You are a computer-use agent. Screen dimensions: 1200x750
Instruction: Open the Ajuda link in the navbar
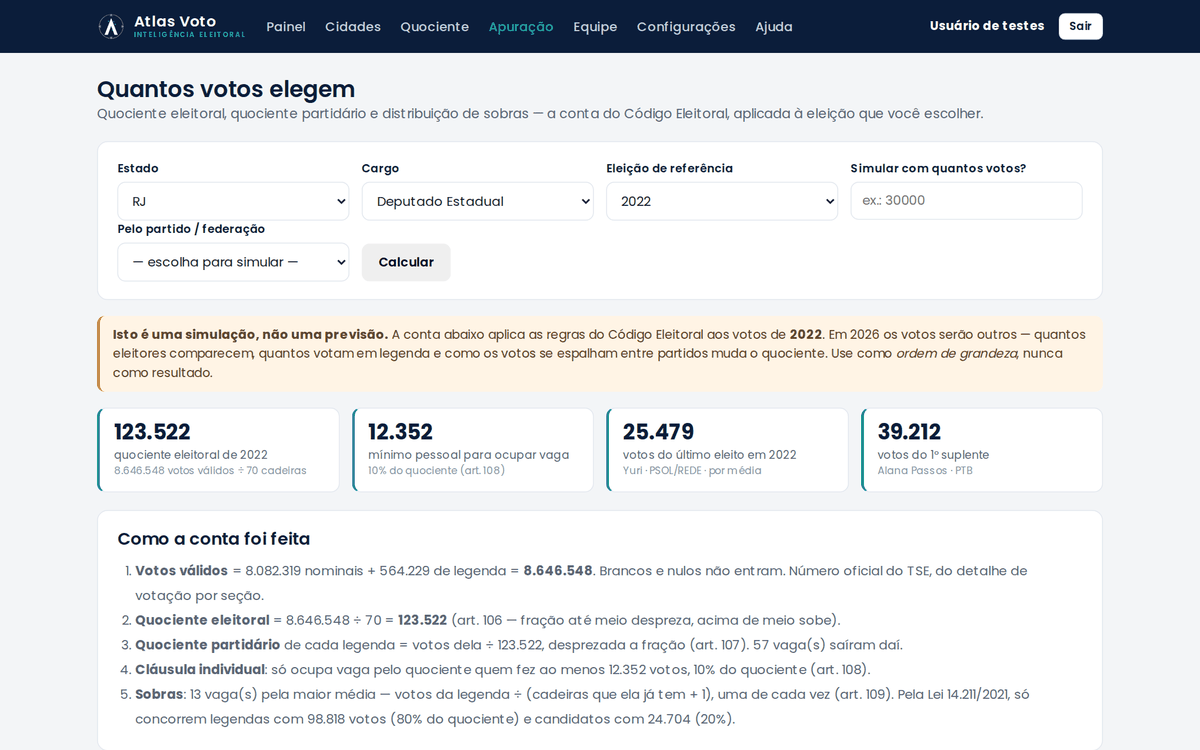pos(774,27)
